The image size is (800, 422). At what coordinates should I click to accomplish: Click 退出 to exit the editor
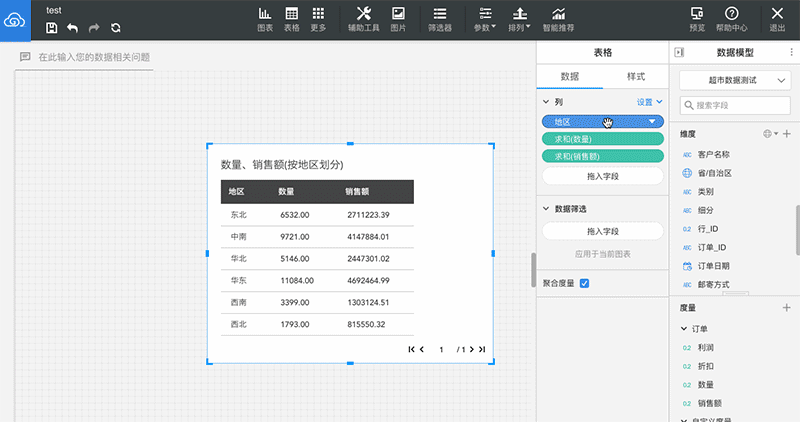[777, 20]
